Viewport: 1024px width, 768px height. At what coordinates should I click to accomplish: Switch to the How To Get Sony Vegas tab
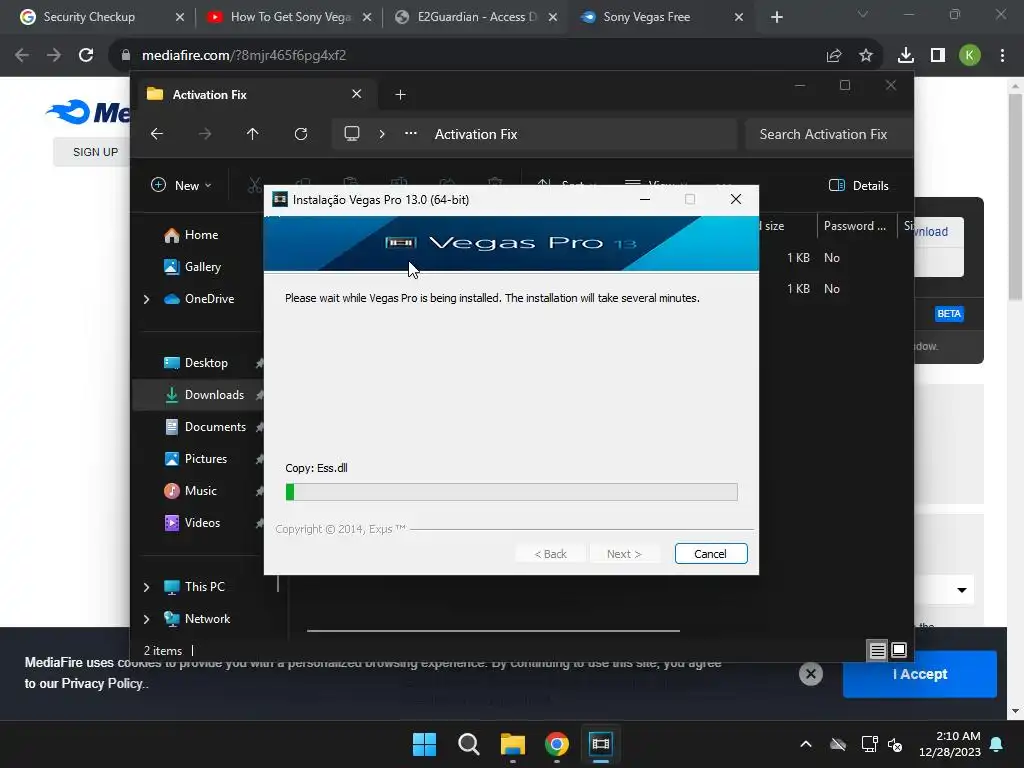(287, 17)
